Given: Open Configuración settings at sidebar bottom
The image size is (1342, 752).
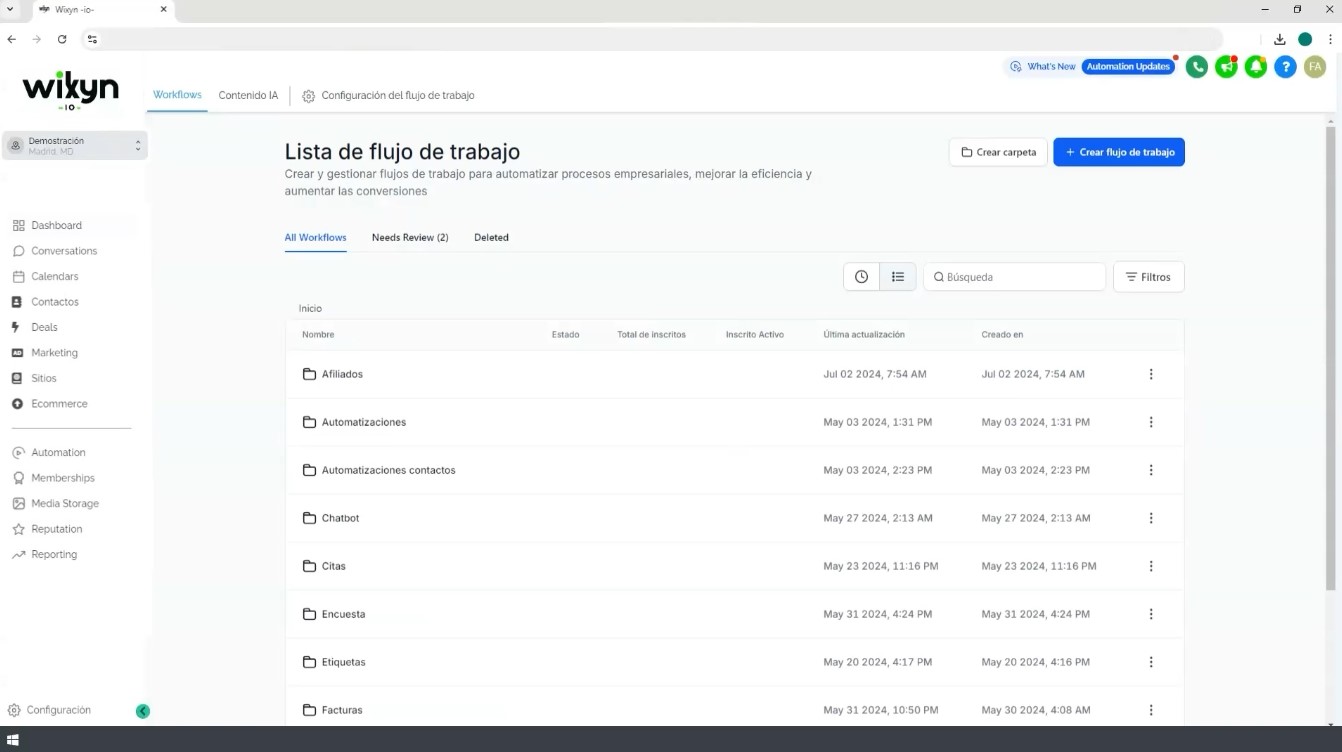Looking at the screenshot, I should (x=50, y=710).
